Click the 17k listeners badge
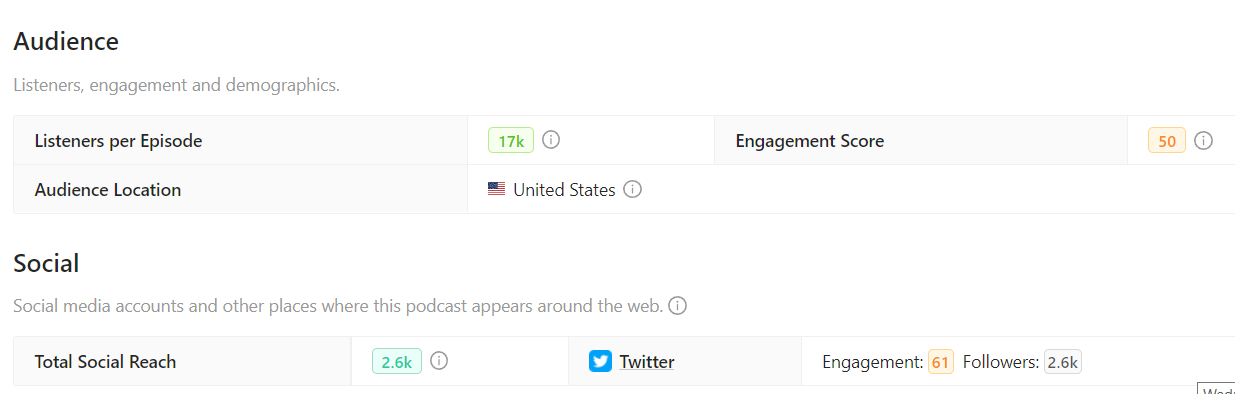The width and height of the screenshot is (1235, 394). 511,141
